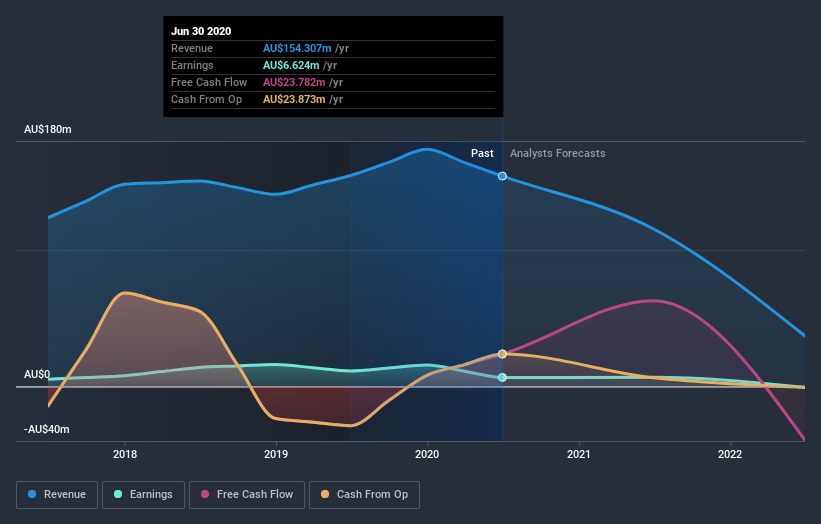Click the 2021 x-axis label

pos(579,454)
